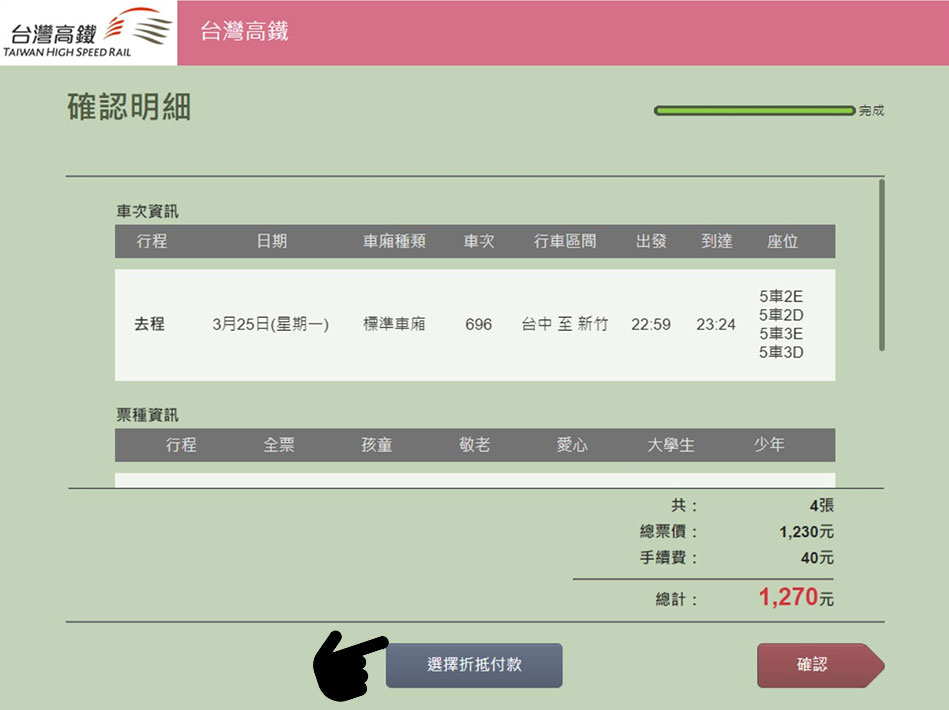The width and height of the screenshot is (949, 710).
Task: Click the 車廂種類 column header
Action: pyautogui.click(x=394, y=241)
